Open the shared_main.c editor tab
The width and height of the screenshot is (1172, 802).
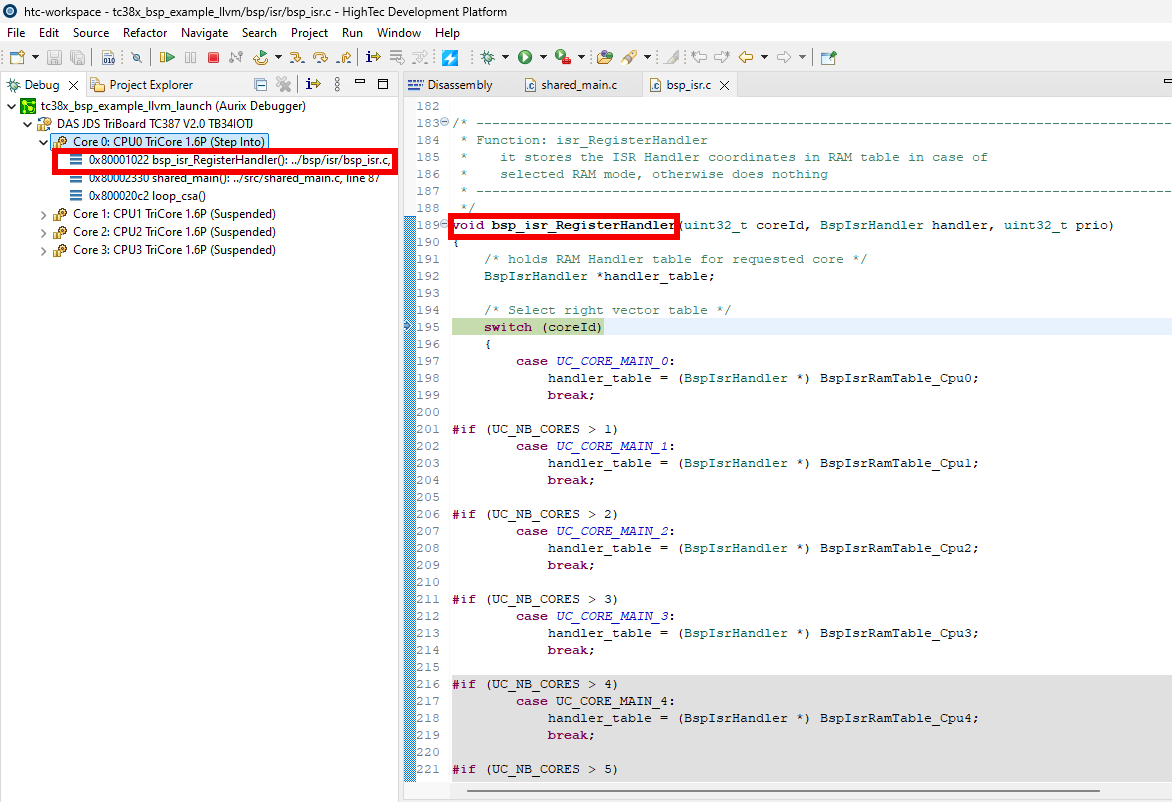[x=578, y=85]
